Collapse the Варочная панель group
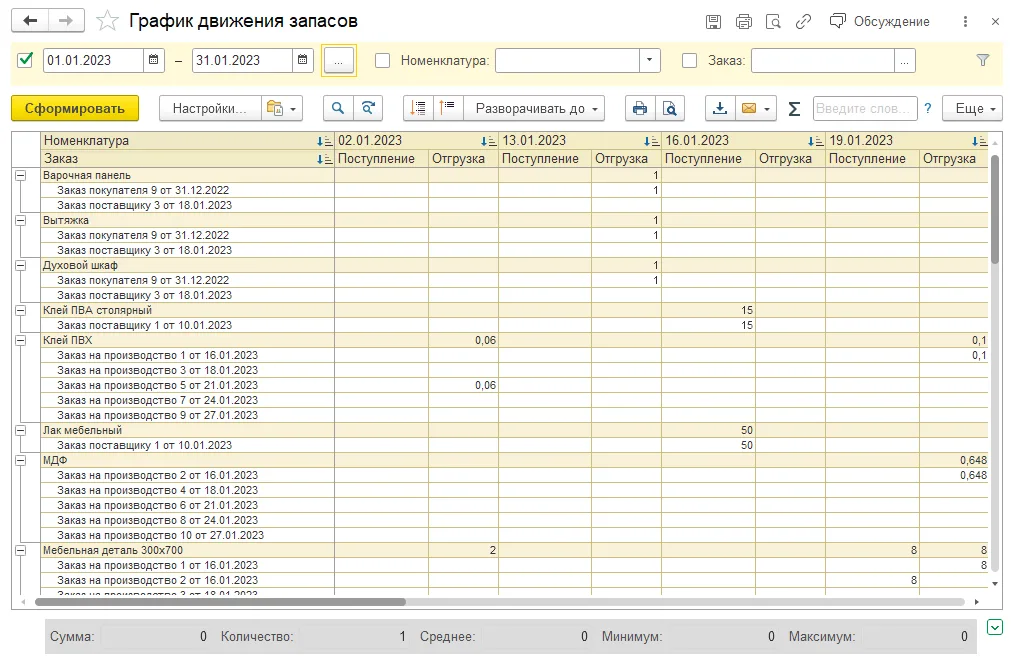Screen dimensions: 1011x662 pos(21,175)
